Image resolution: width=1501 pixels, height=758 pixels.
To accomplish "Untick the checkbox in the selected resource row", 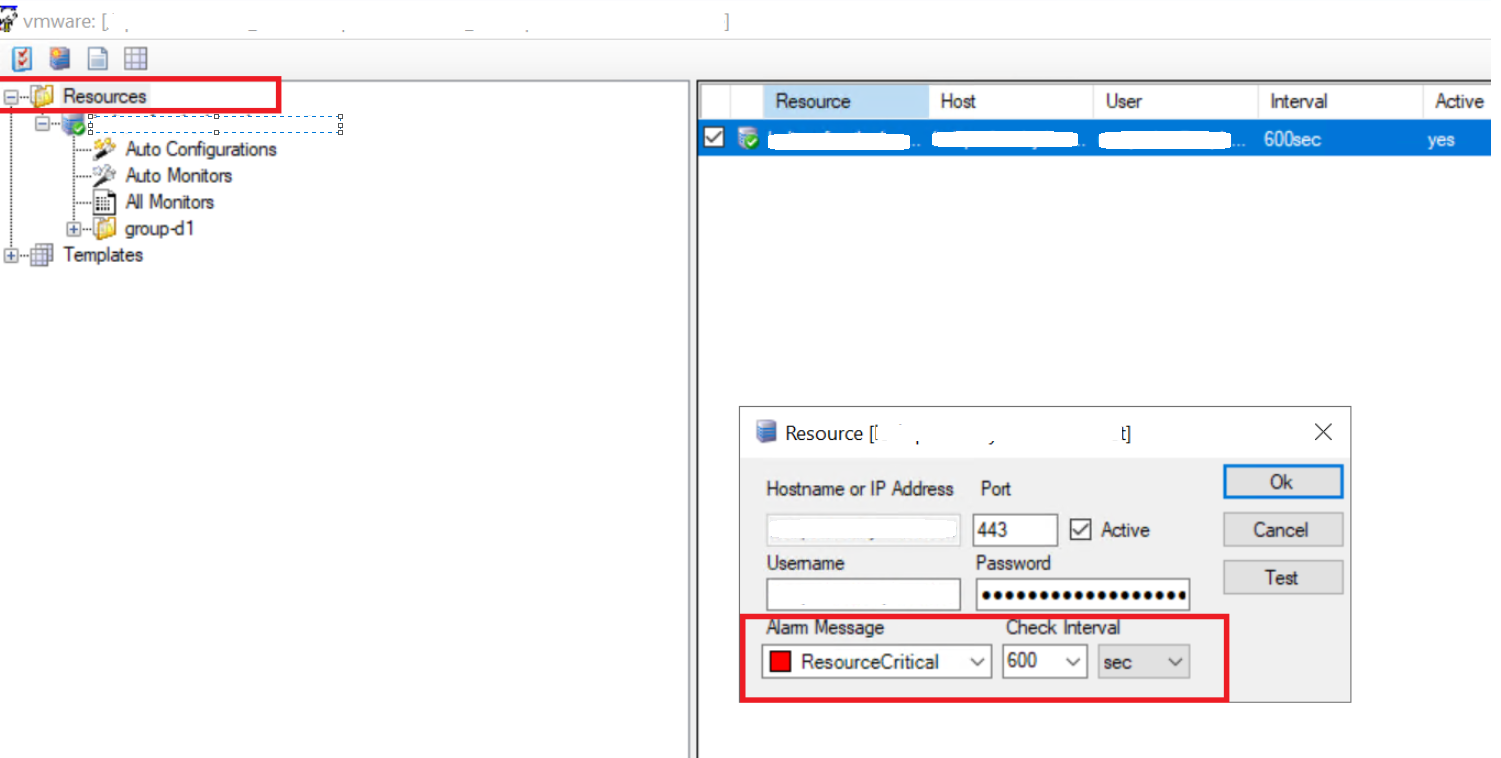I will [713, 139].
